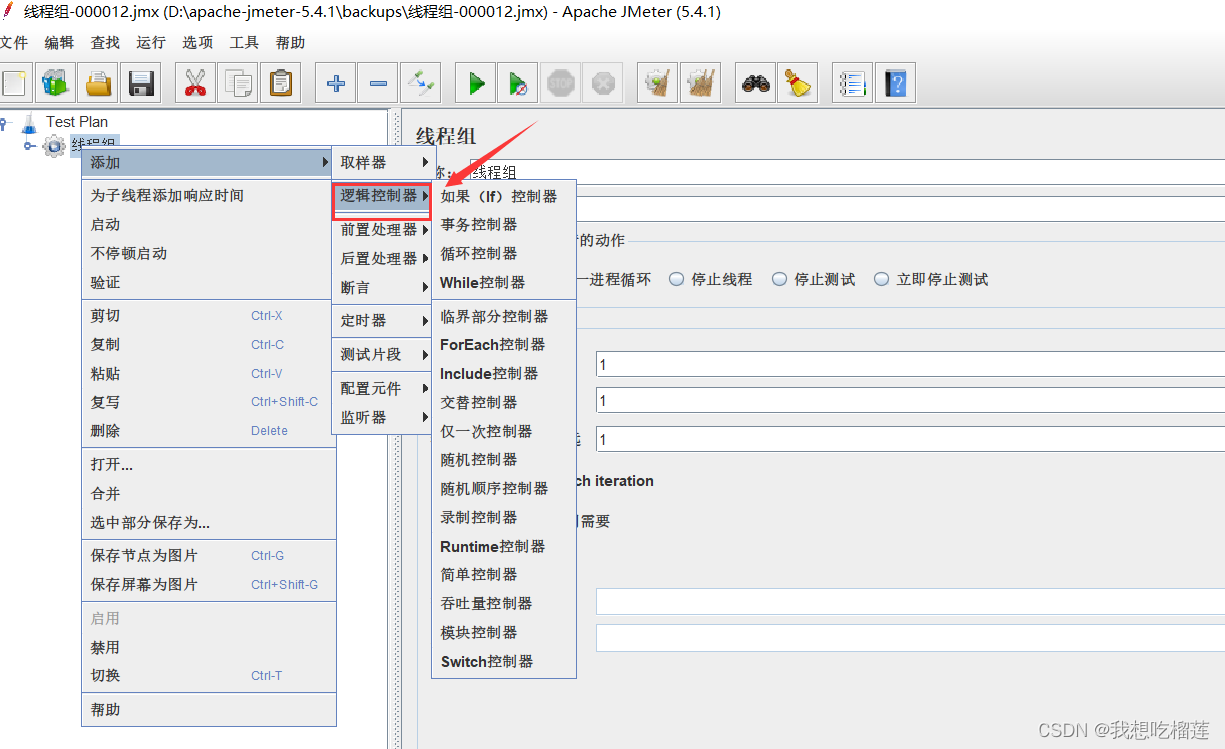1225x749 pixels.
Task: Collapse the Test Plan tree toggle
Action: pos(3,122)
